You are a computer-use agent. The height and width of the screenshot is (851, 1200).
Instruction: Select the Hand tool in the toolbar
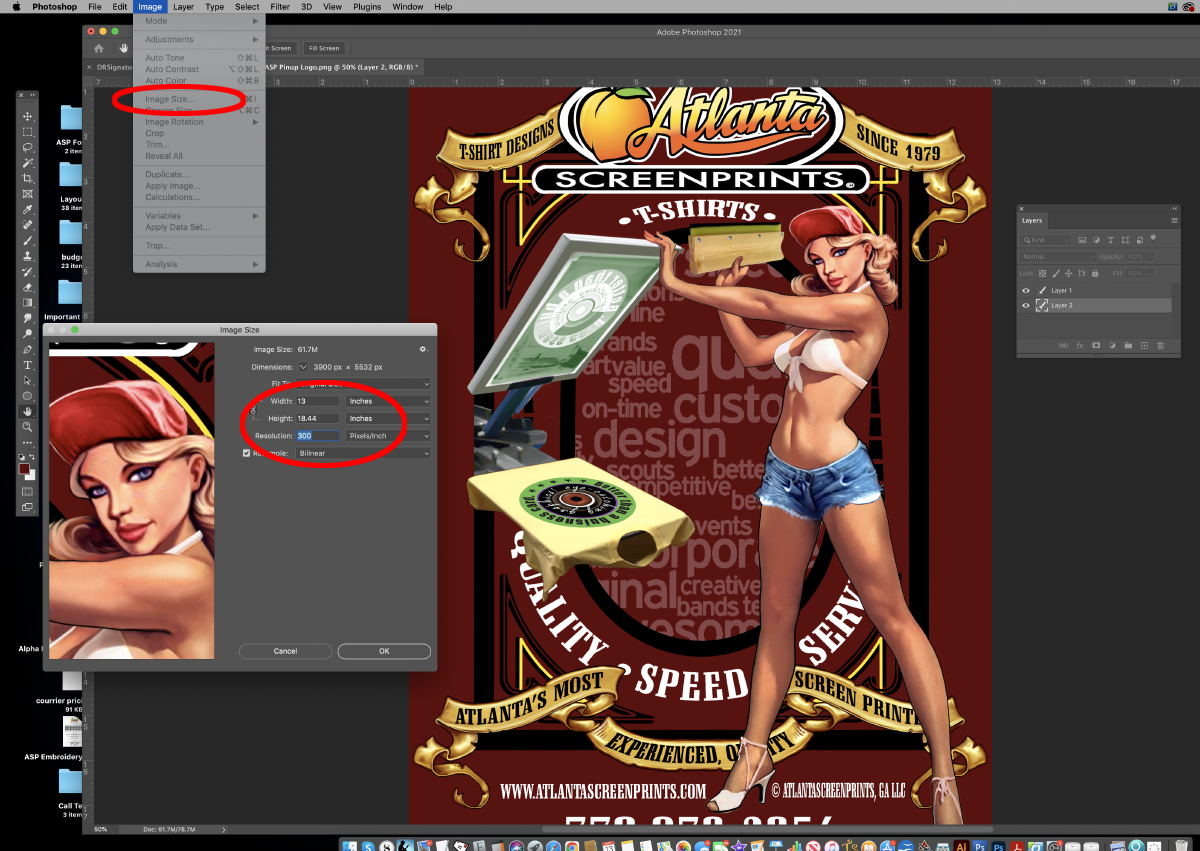click(28, 411)
